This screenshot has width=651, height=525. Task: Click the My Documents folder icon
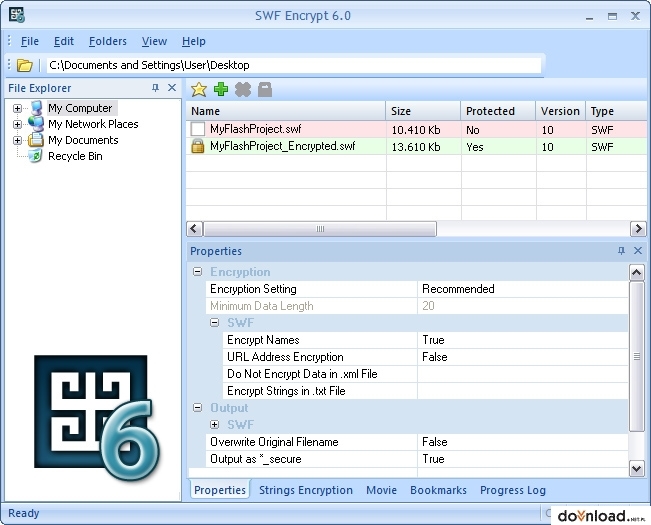(36, 140)
